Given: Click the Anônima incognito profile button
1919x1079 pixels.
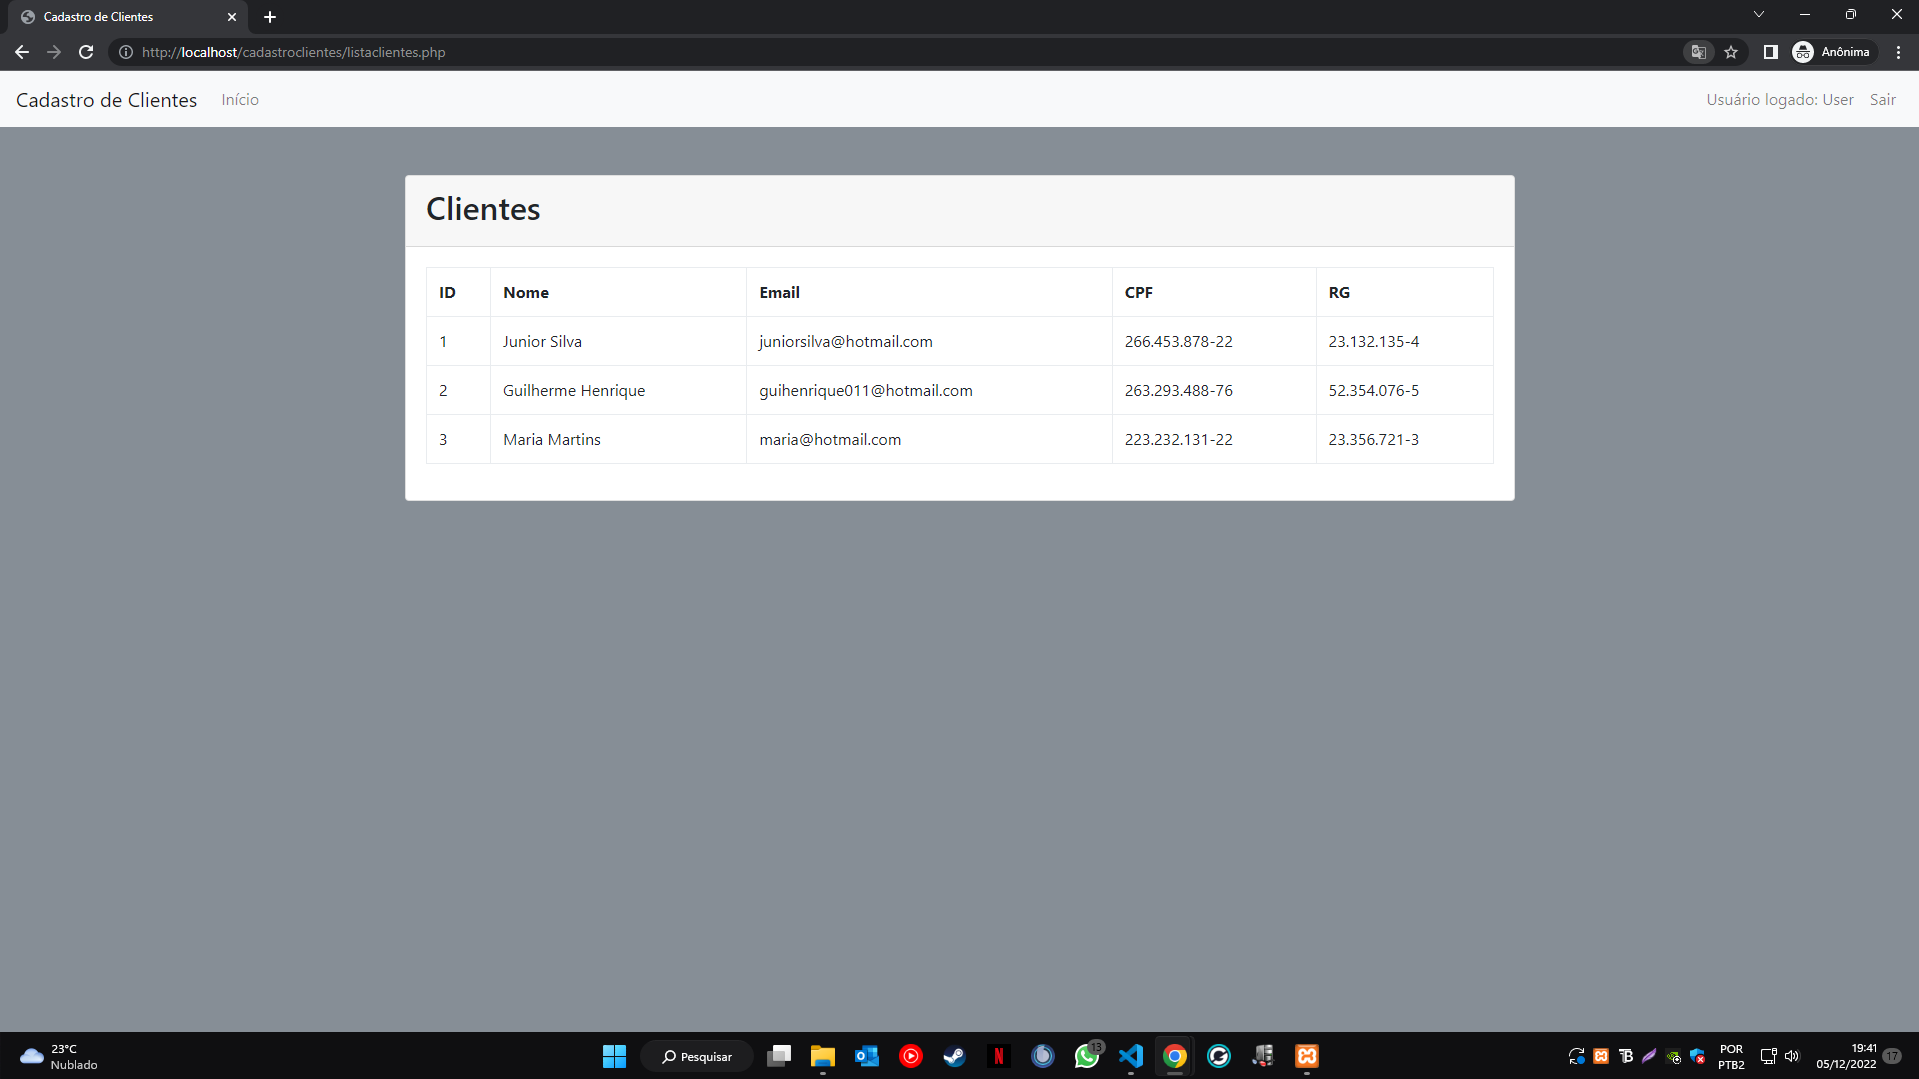Looking at the screenshot, I should click(1832, 52).
